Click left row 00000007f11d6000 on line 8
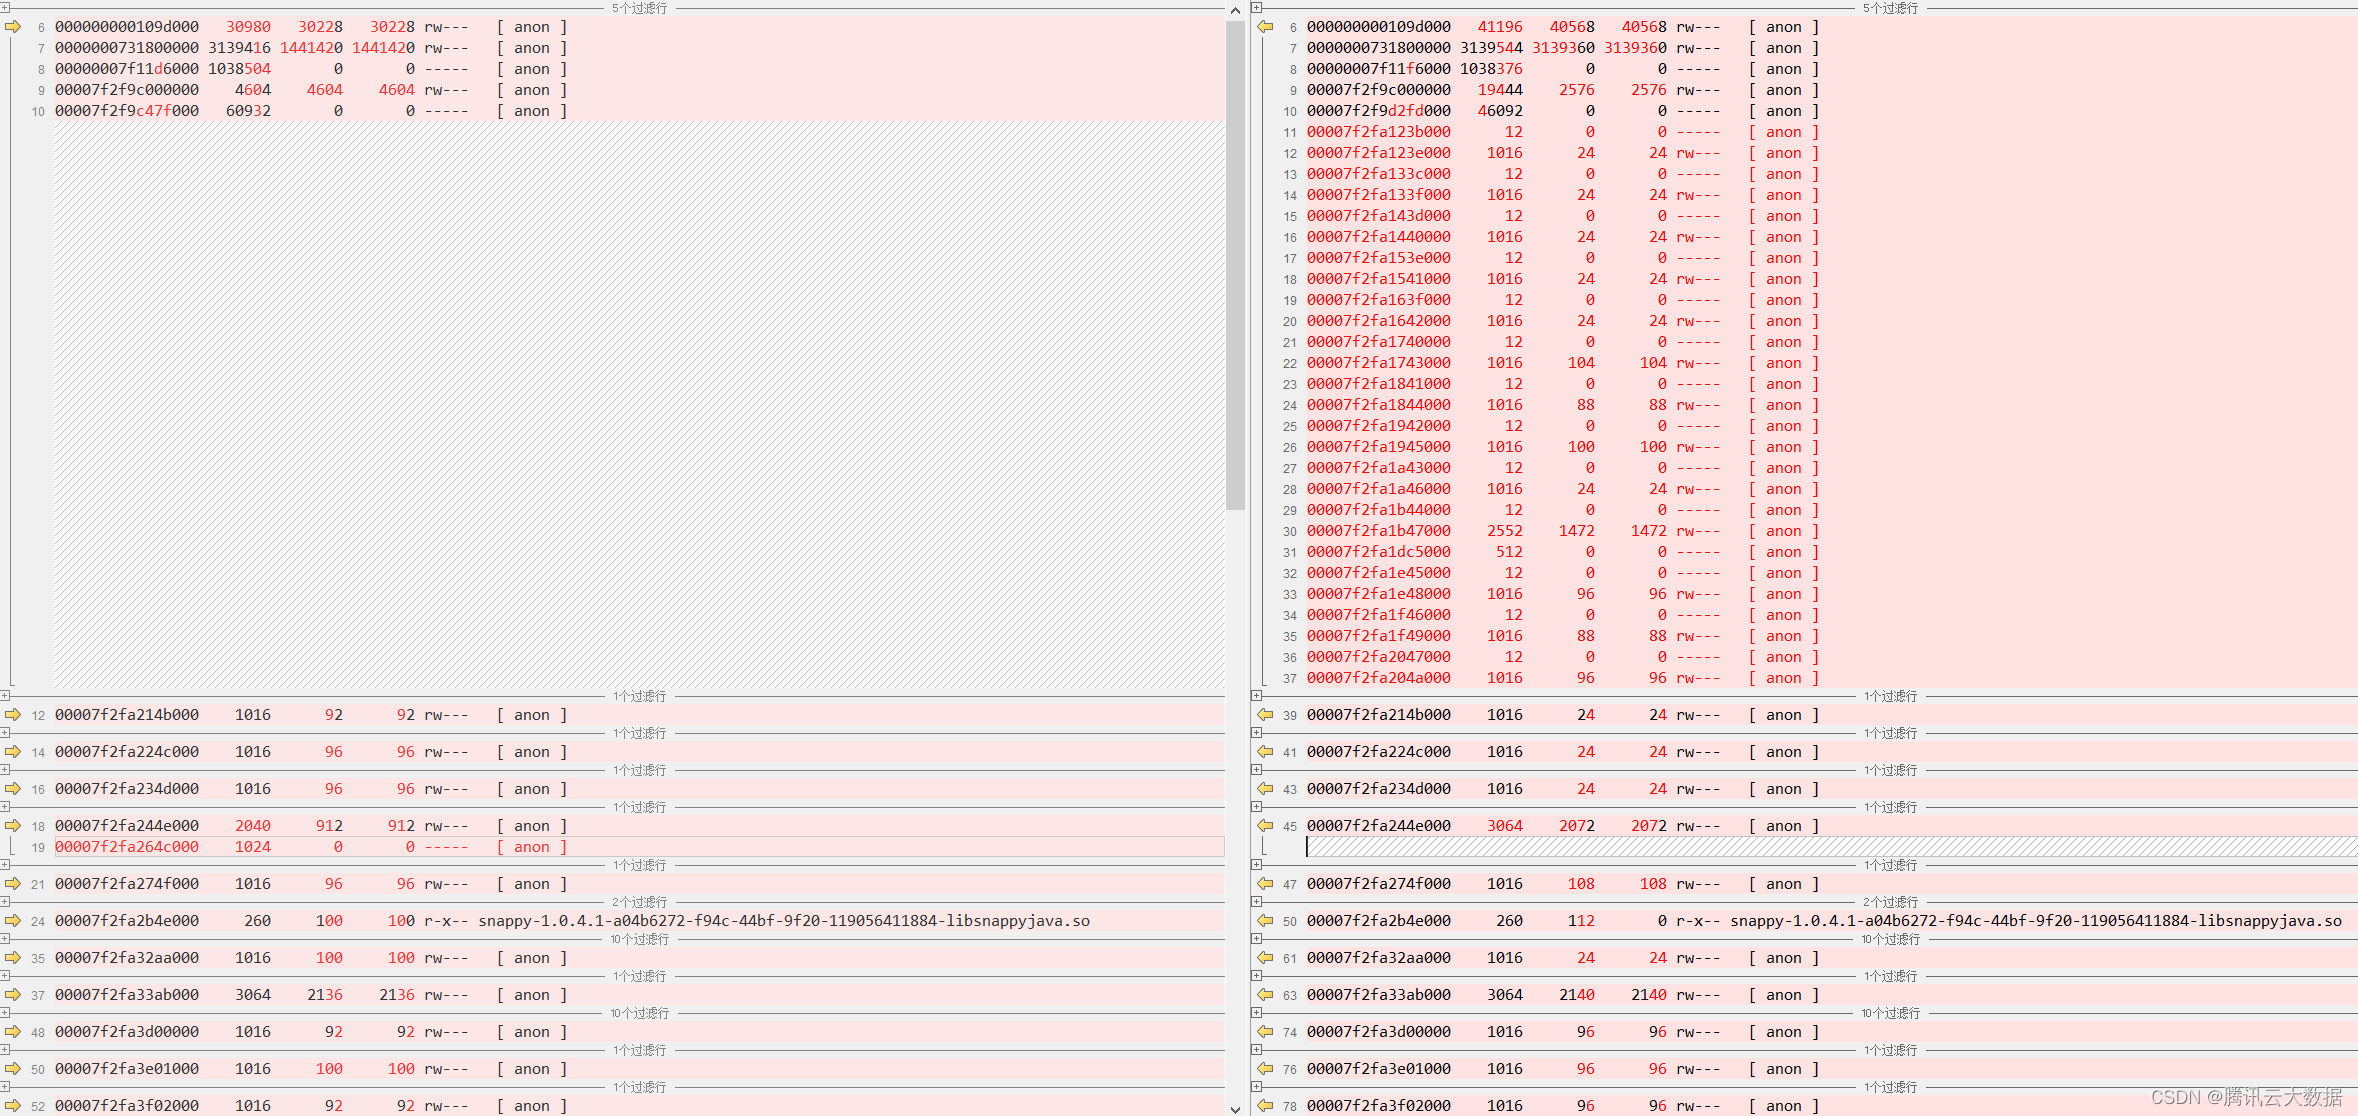 point(639,69)
